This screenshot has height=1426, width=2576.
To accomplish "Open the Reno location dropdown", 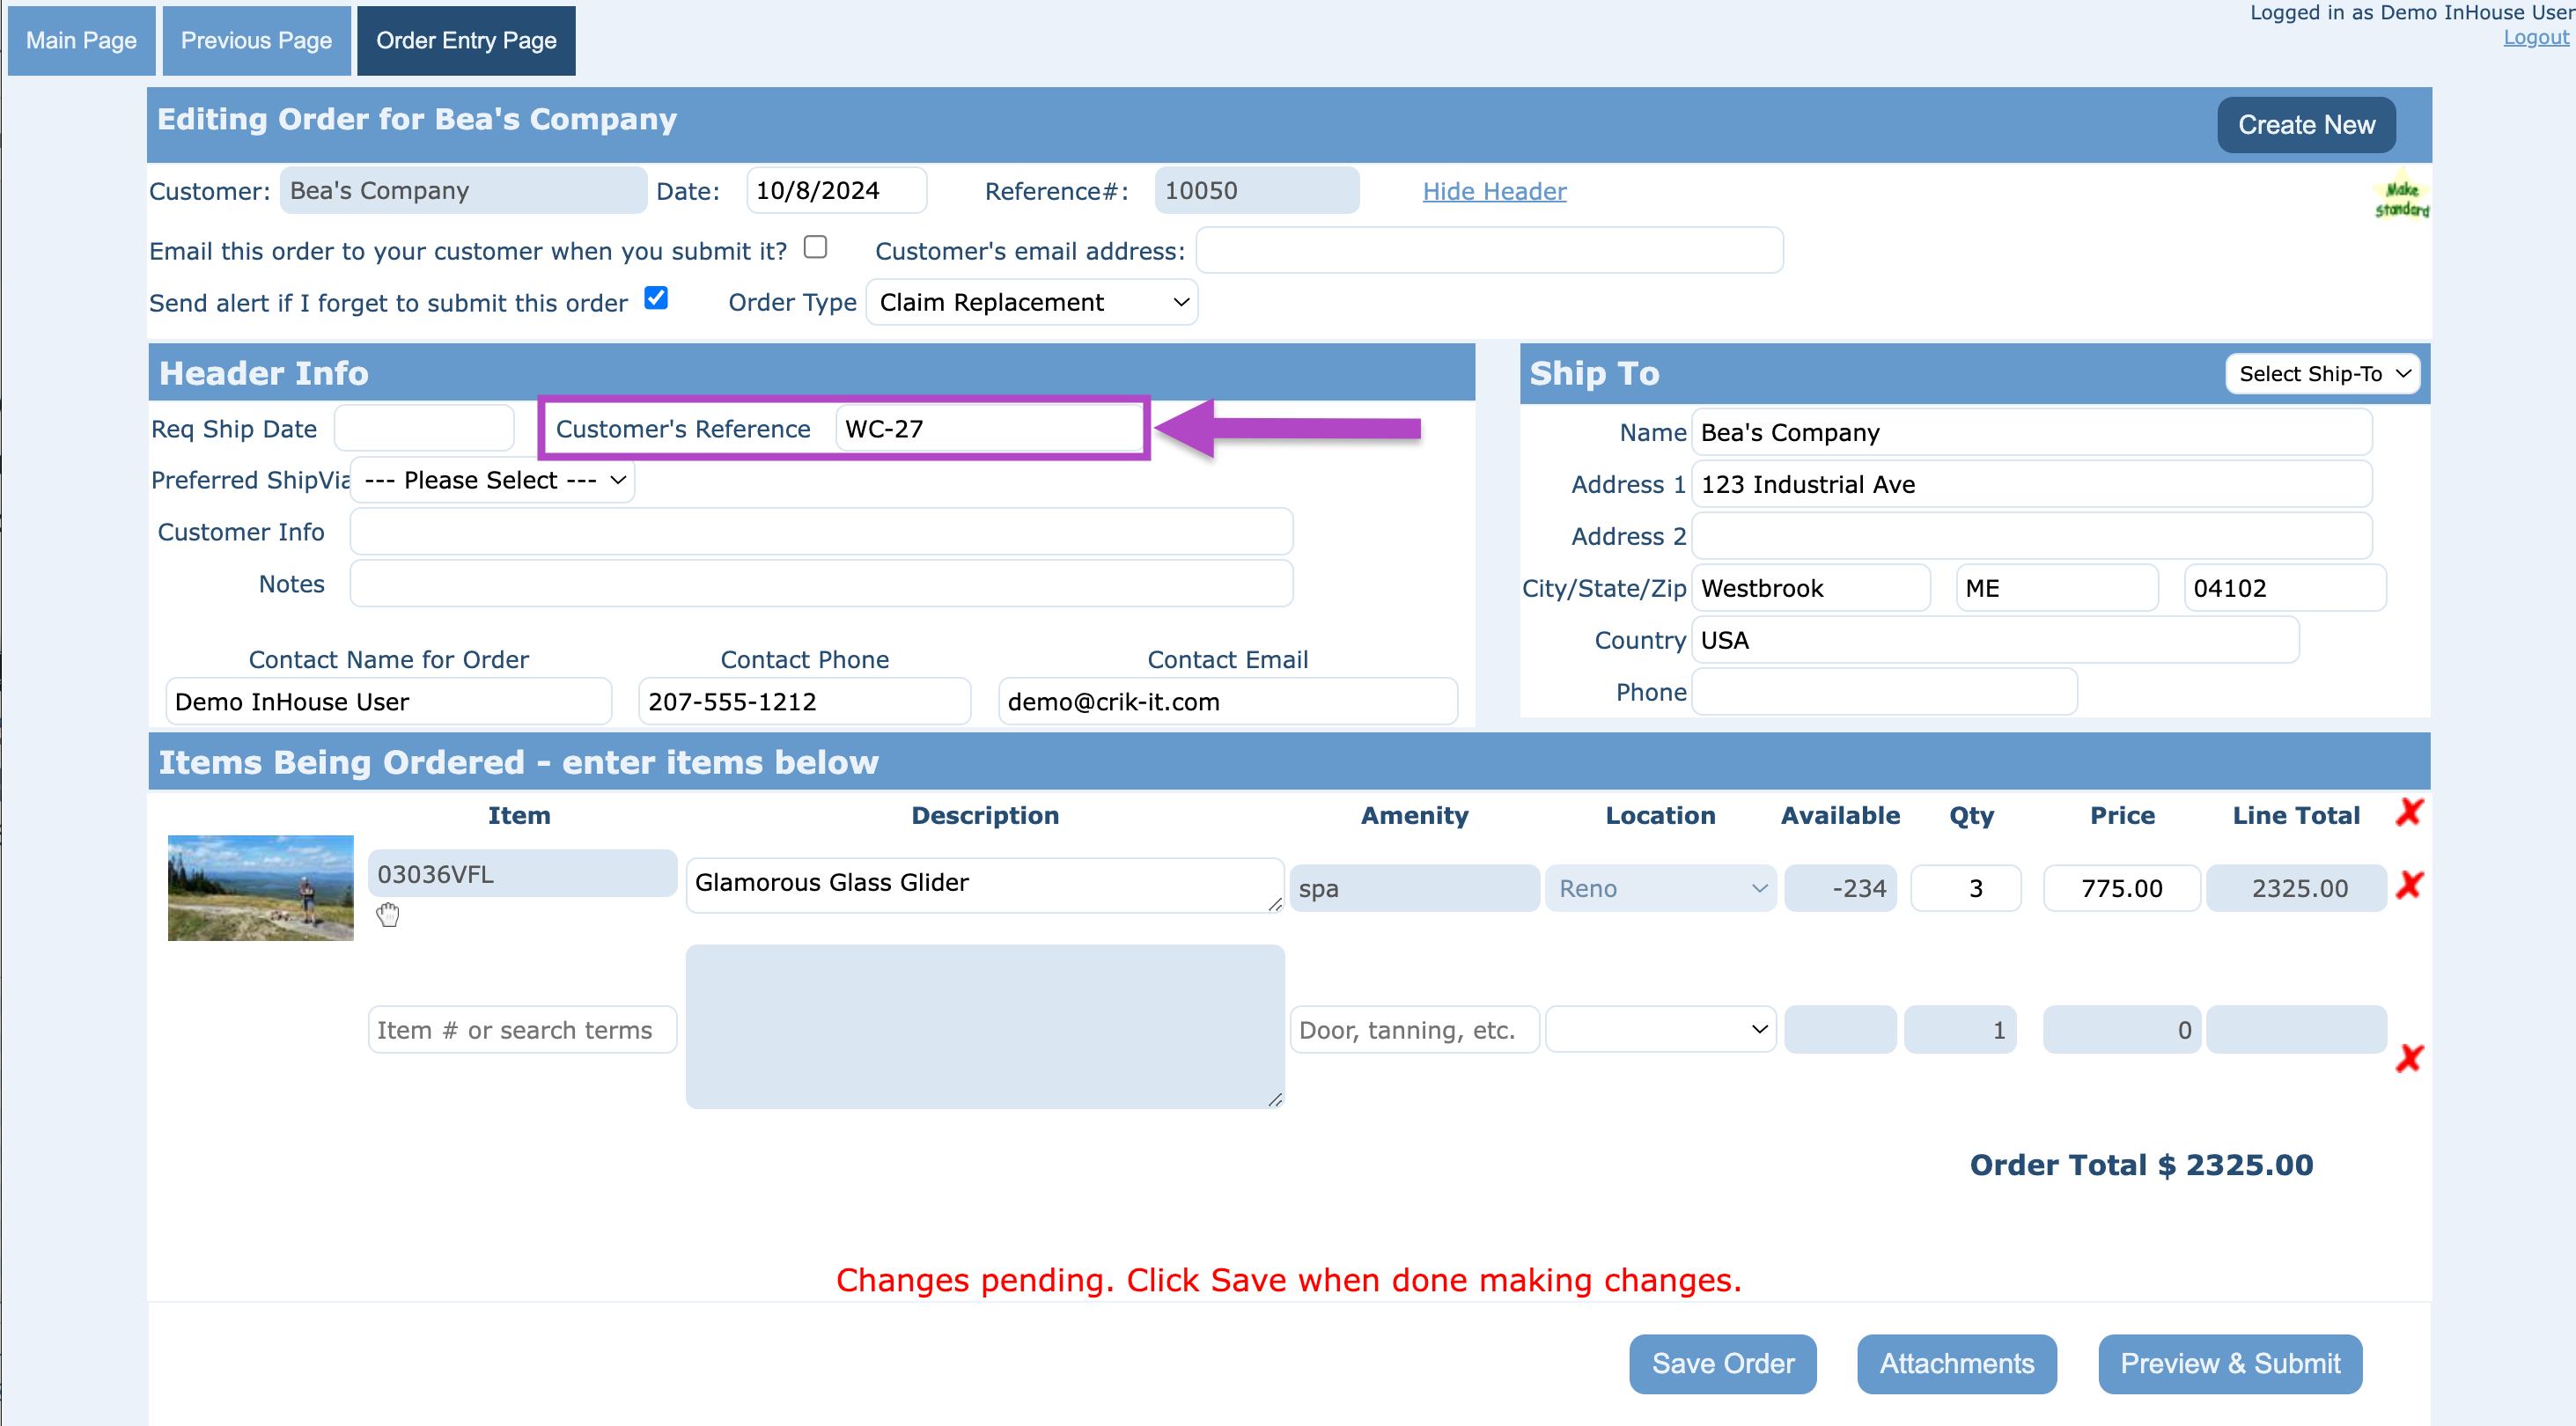I will click(1660, 888).
